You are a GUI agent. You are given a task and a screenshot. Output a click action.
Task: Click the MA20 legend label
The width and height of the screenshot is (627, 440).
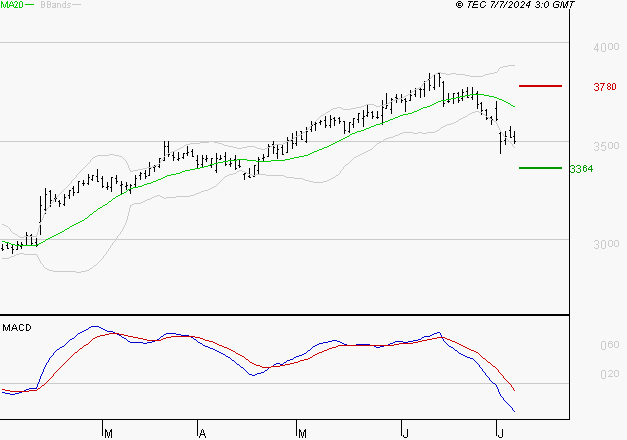(x=12, y=5)
